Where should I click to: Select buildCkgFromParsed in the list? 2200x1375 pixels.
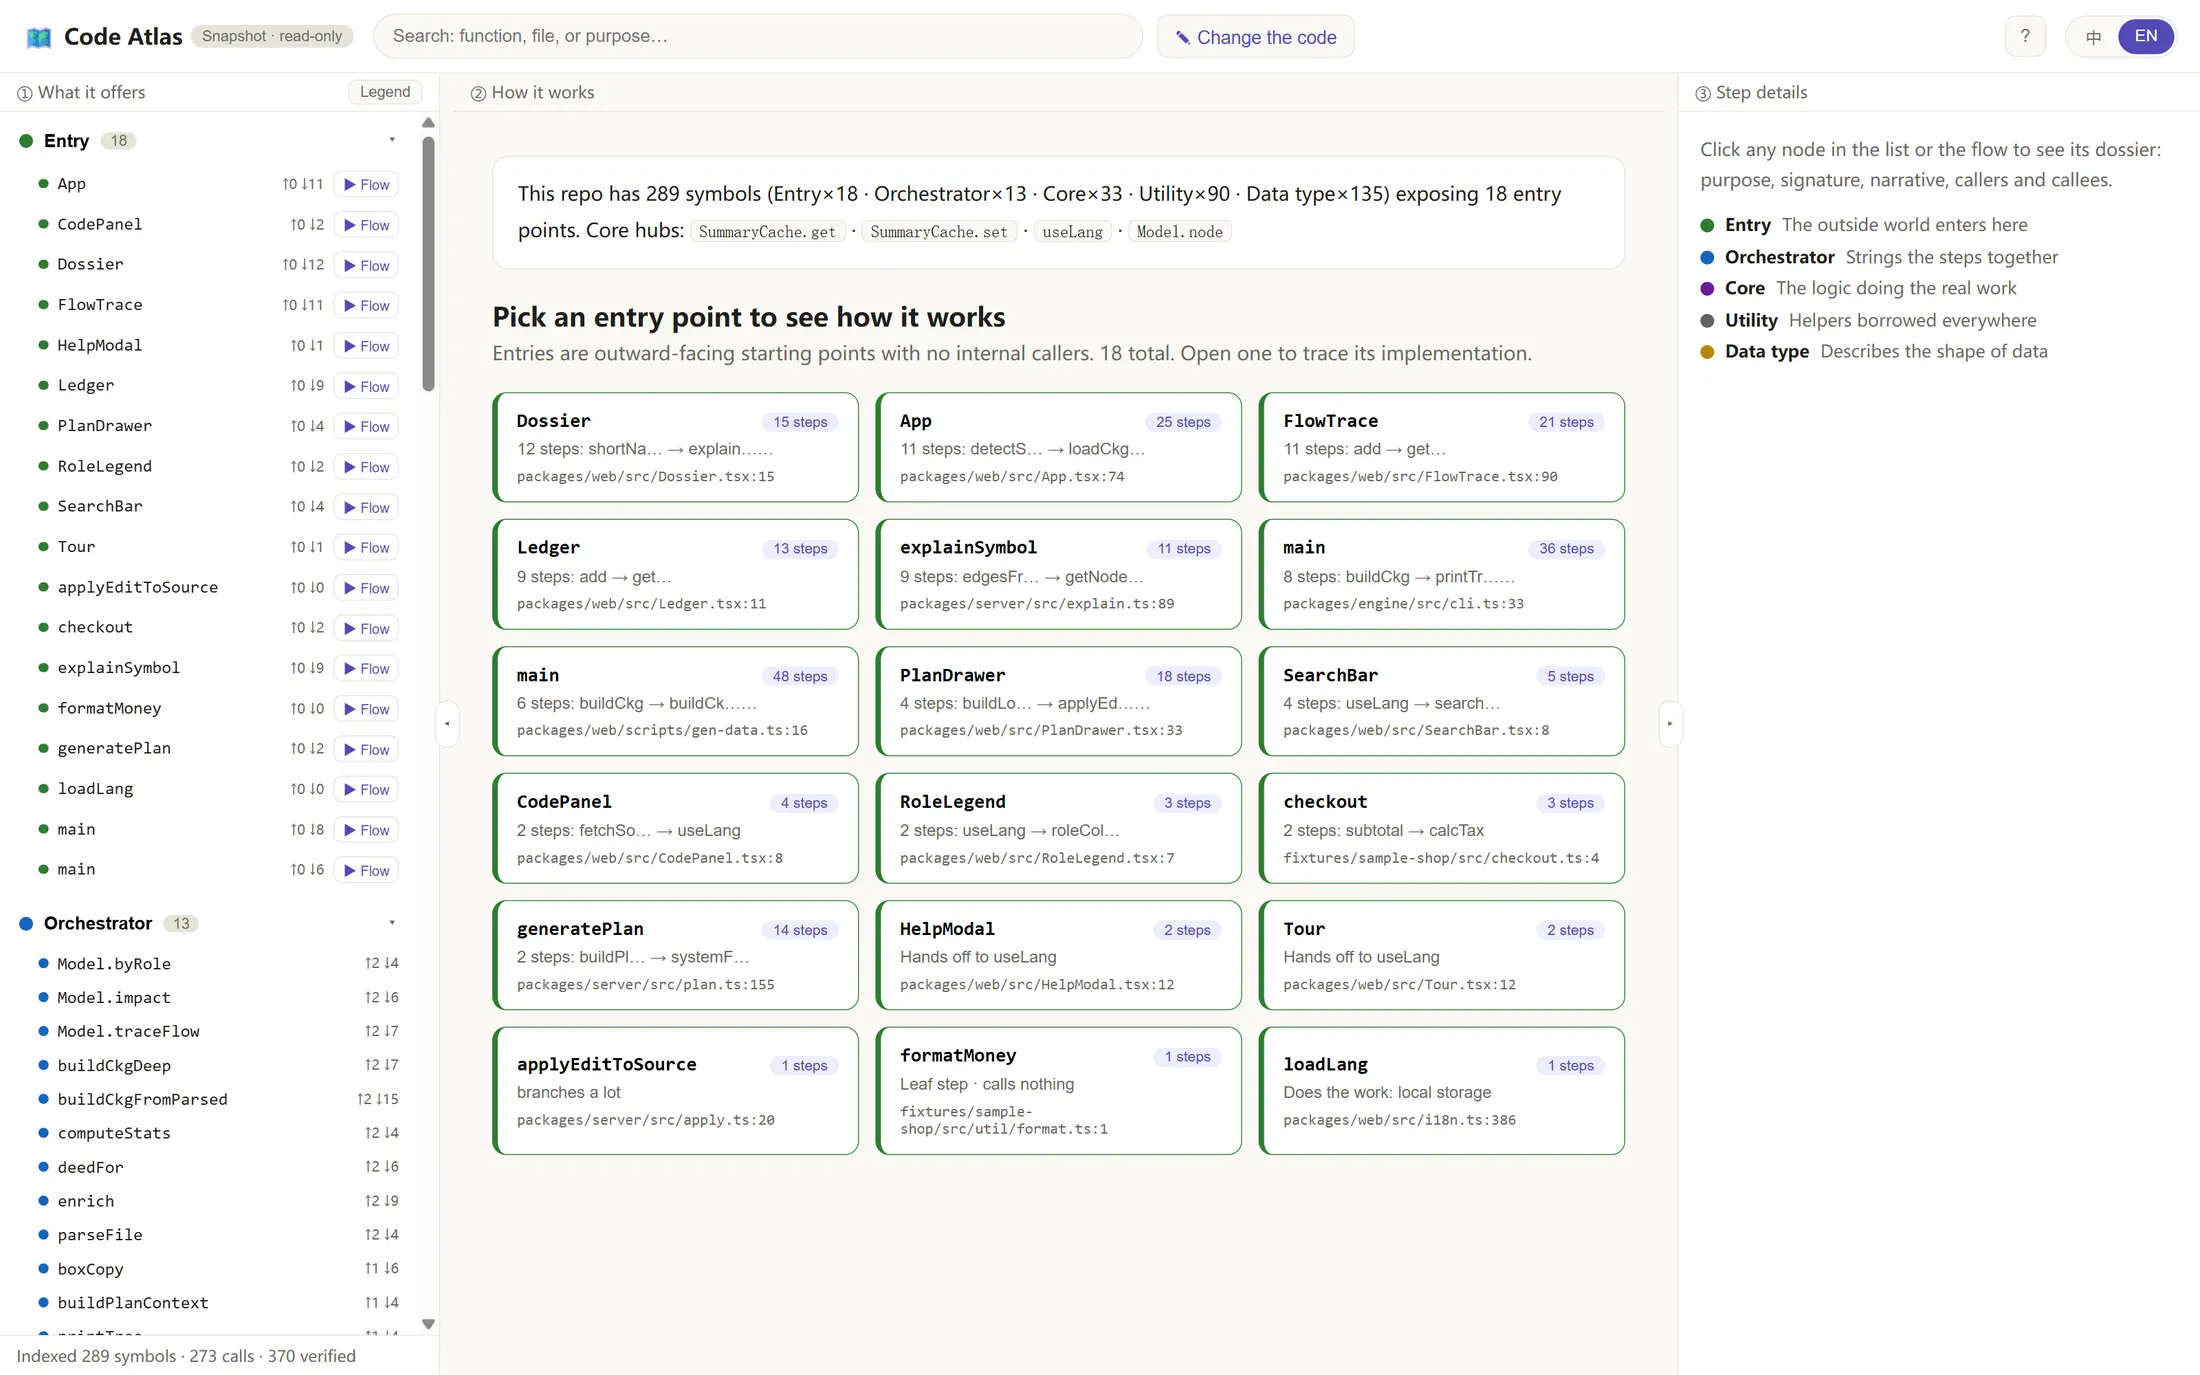pyautogui.click(x=218, y=1099)
